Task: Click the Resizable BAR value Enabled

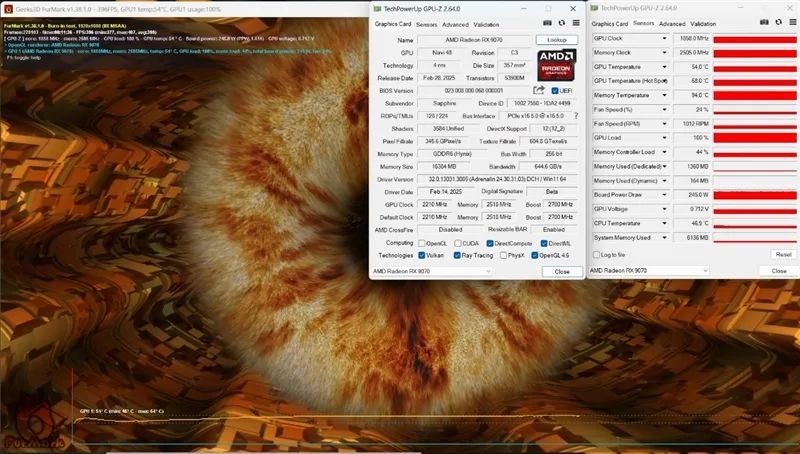Action: click(x=554, y=230)
